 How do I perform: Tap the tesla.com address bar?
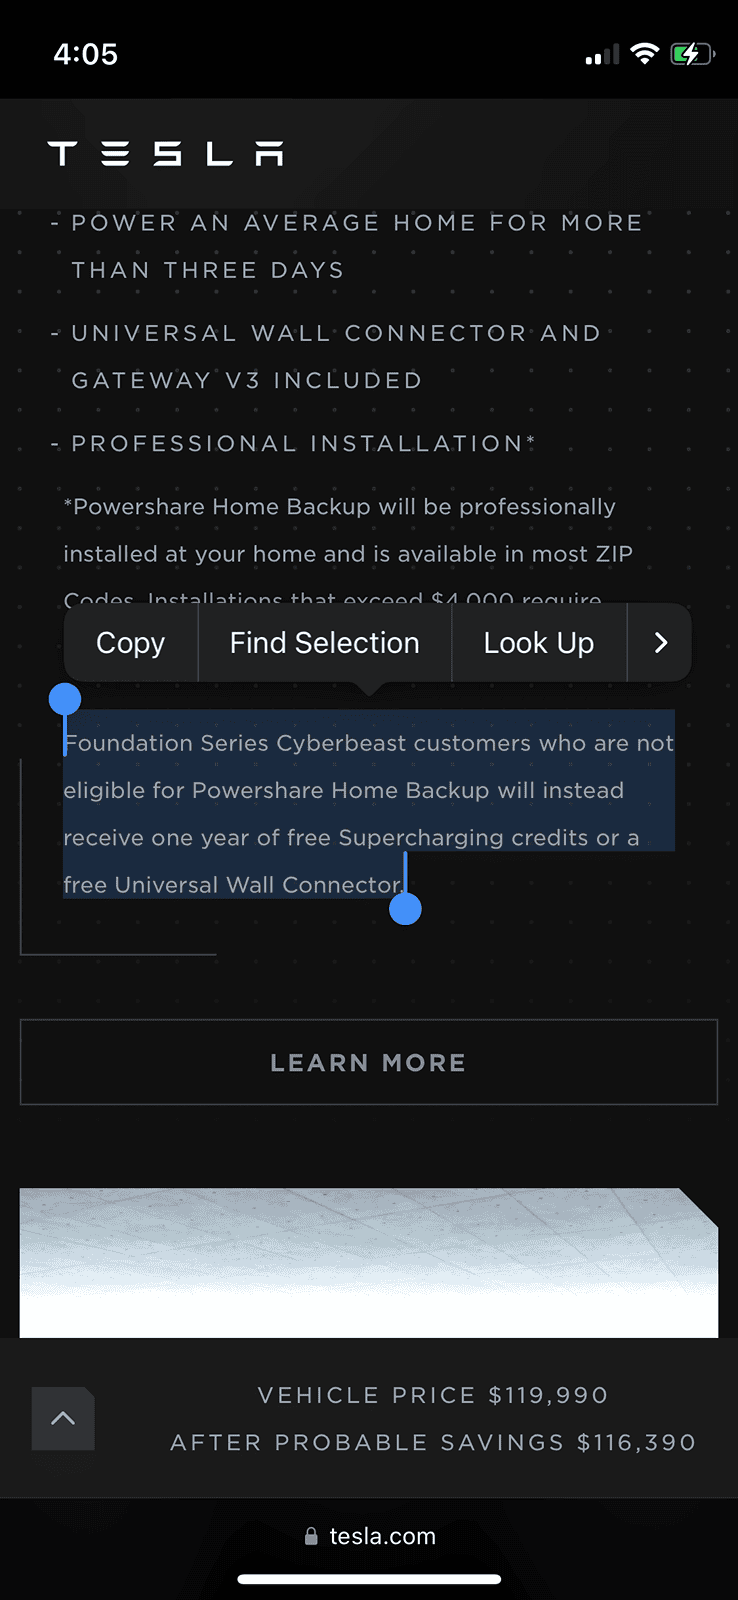tap(369, 1536)
